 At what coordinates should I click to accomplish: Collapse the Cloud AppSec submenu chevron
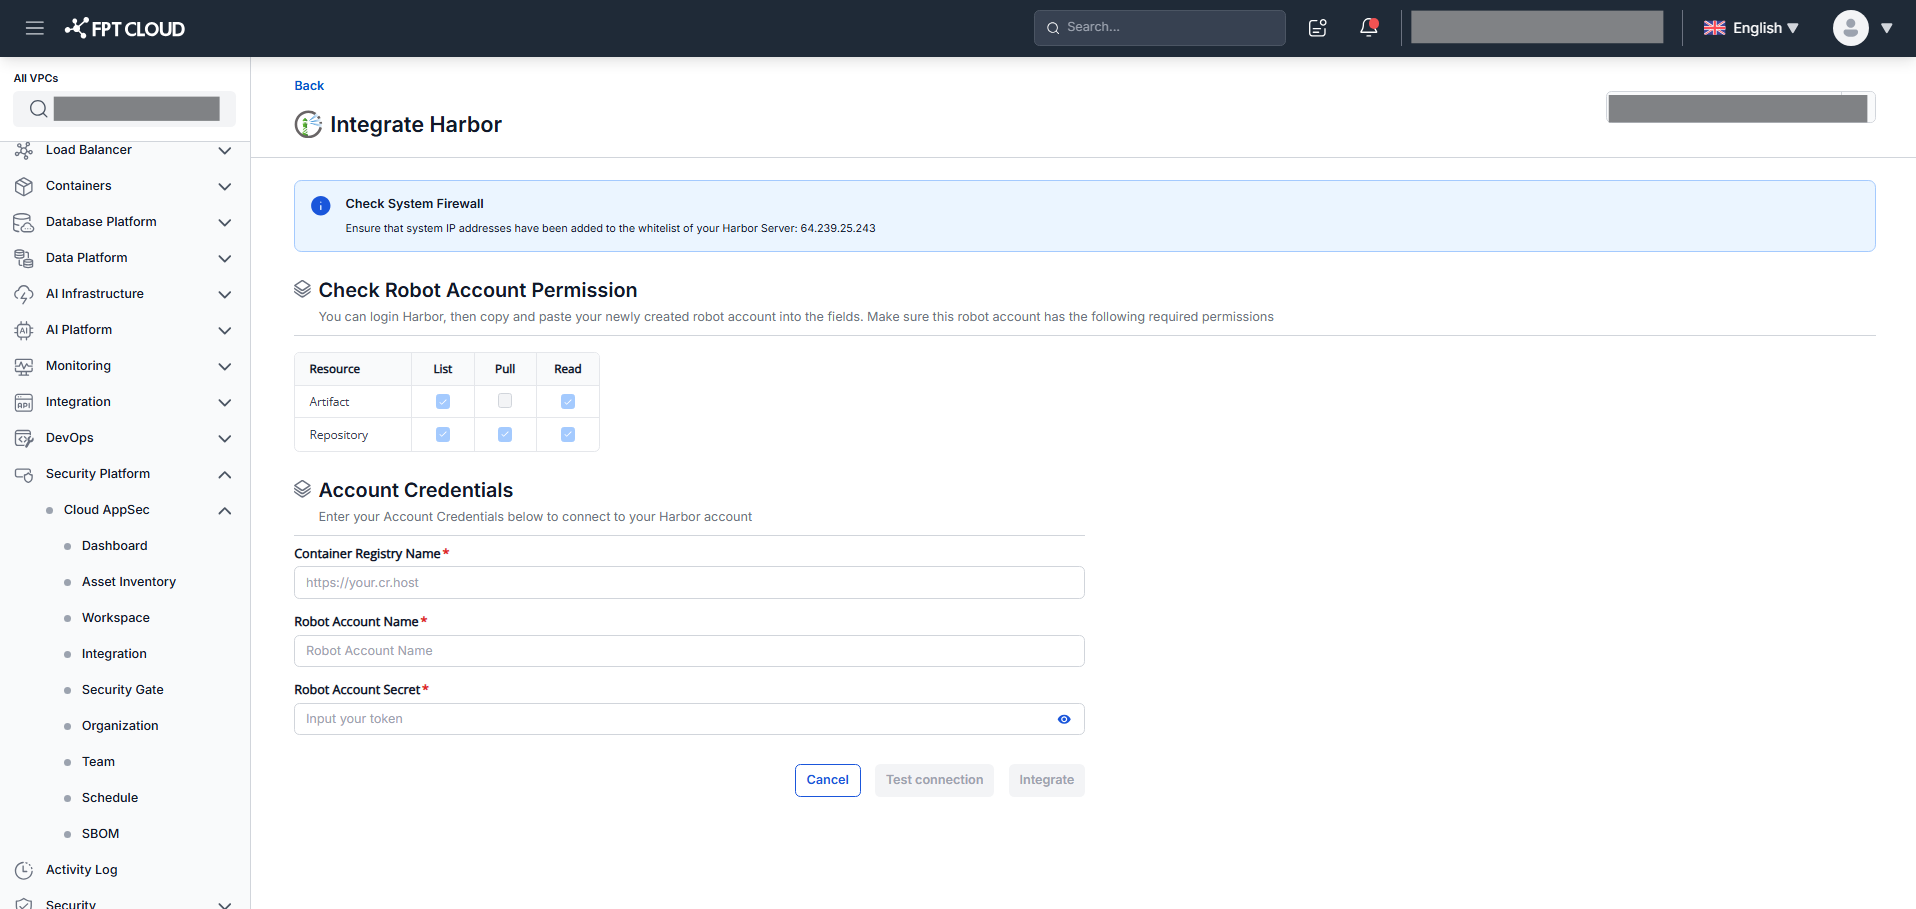point(225,510)
